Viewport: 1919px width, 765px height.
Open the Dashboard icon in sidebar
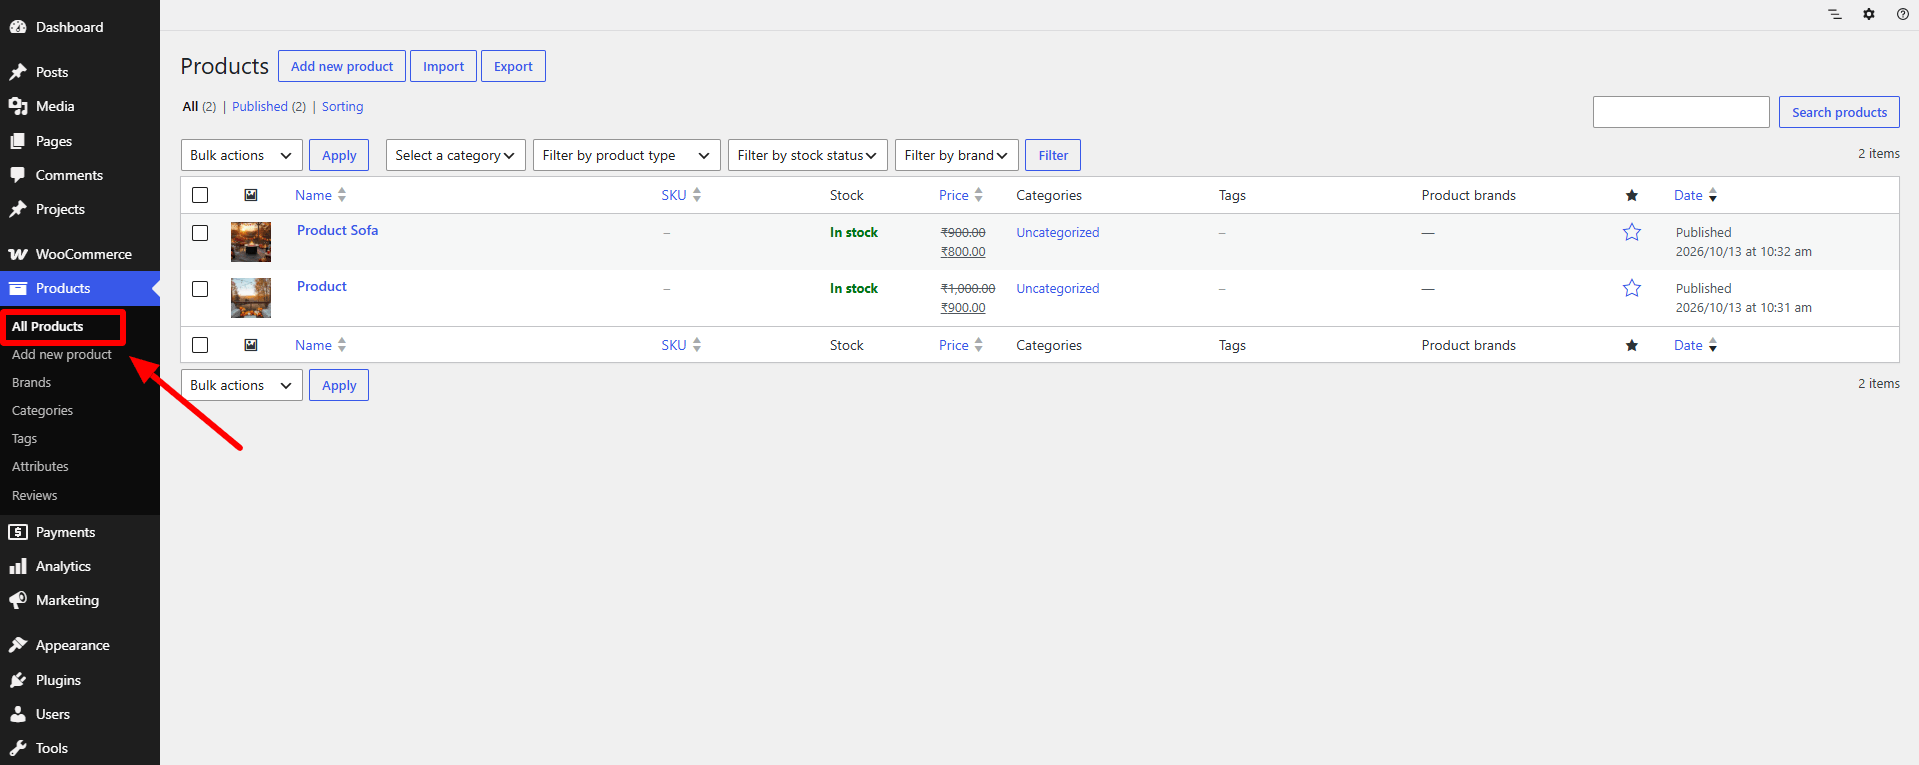click(x=18, y=27)
